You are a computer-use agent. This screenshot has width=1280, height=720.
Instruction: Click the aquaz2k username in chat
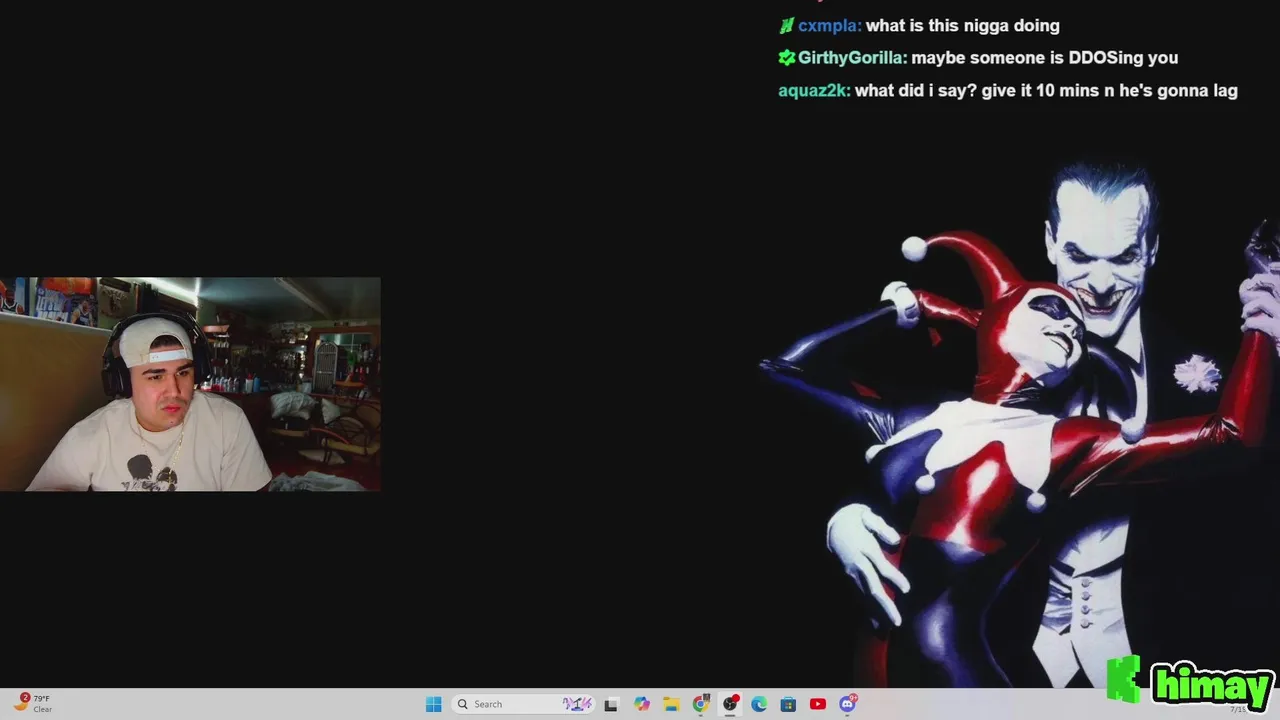pyautogui.click(x=814, y=90)
